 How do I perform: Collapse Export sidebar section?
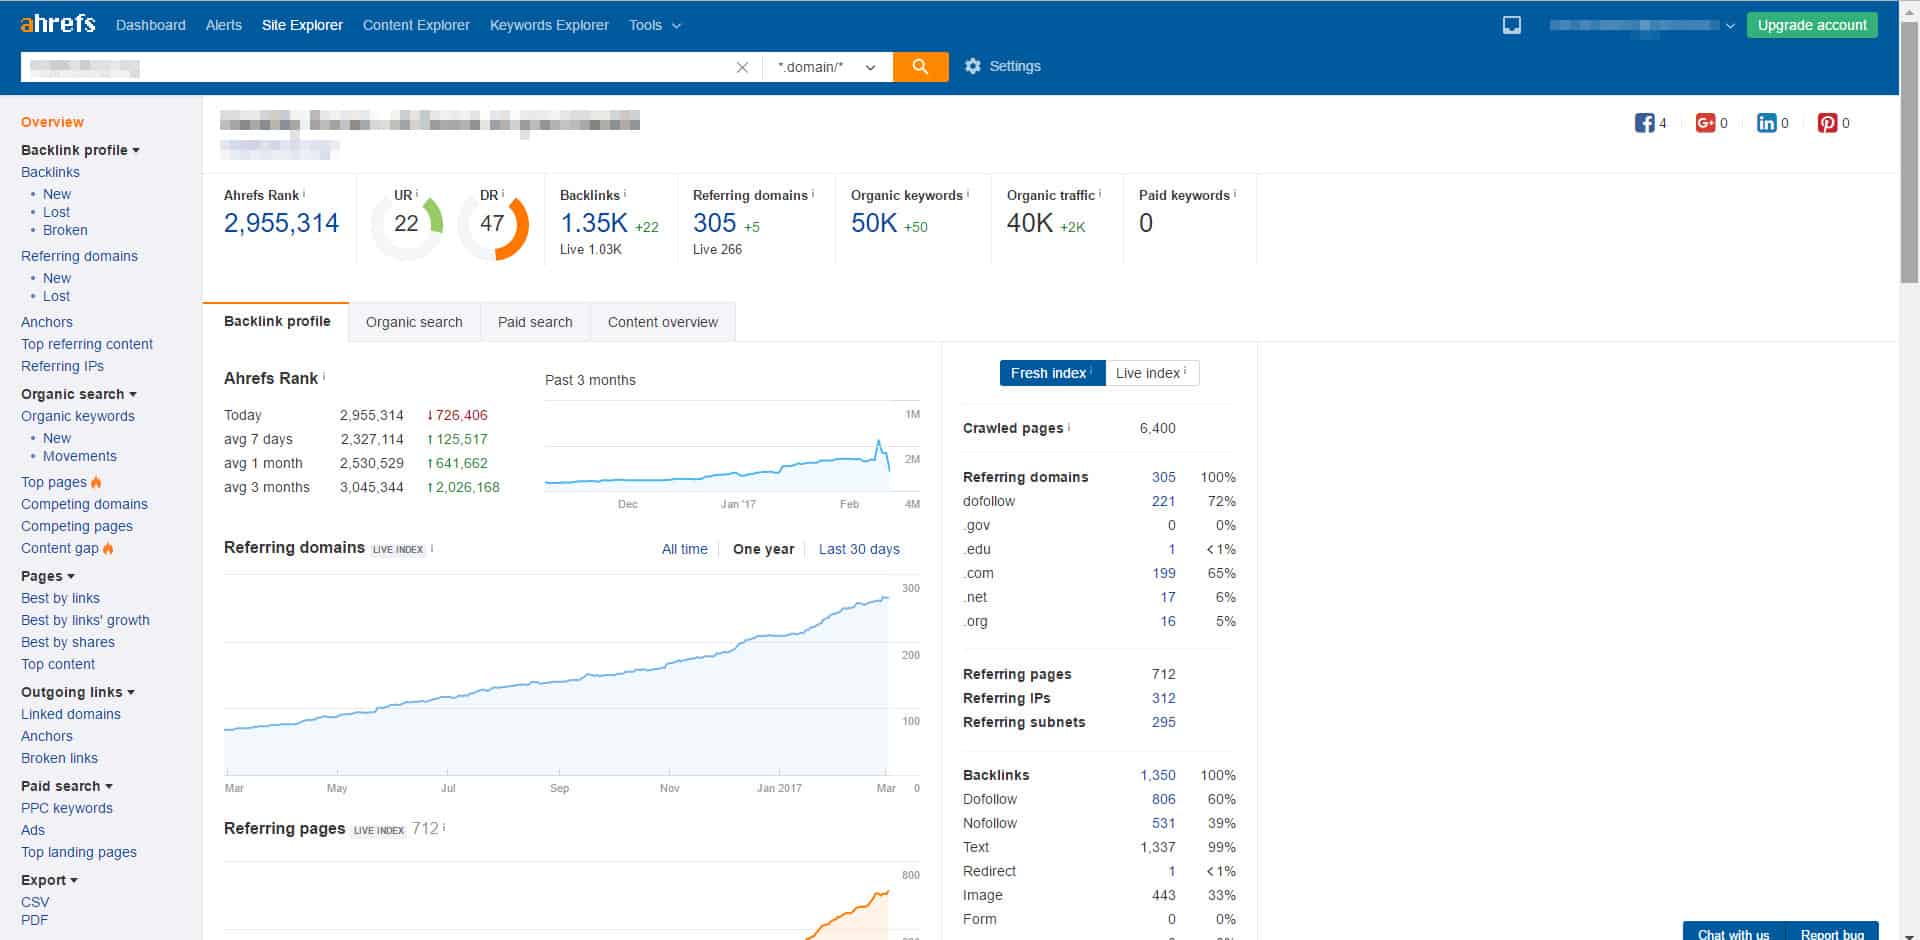[x=49, y=880]
